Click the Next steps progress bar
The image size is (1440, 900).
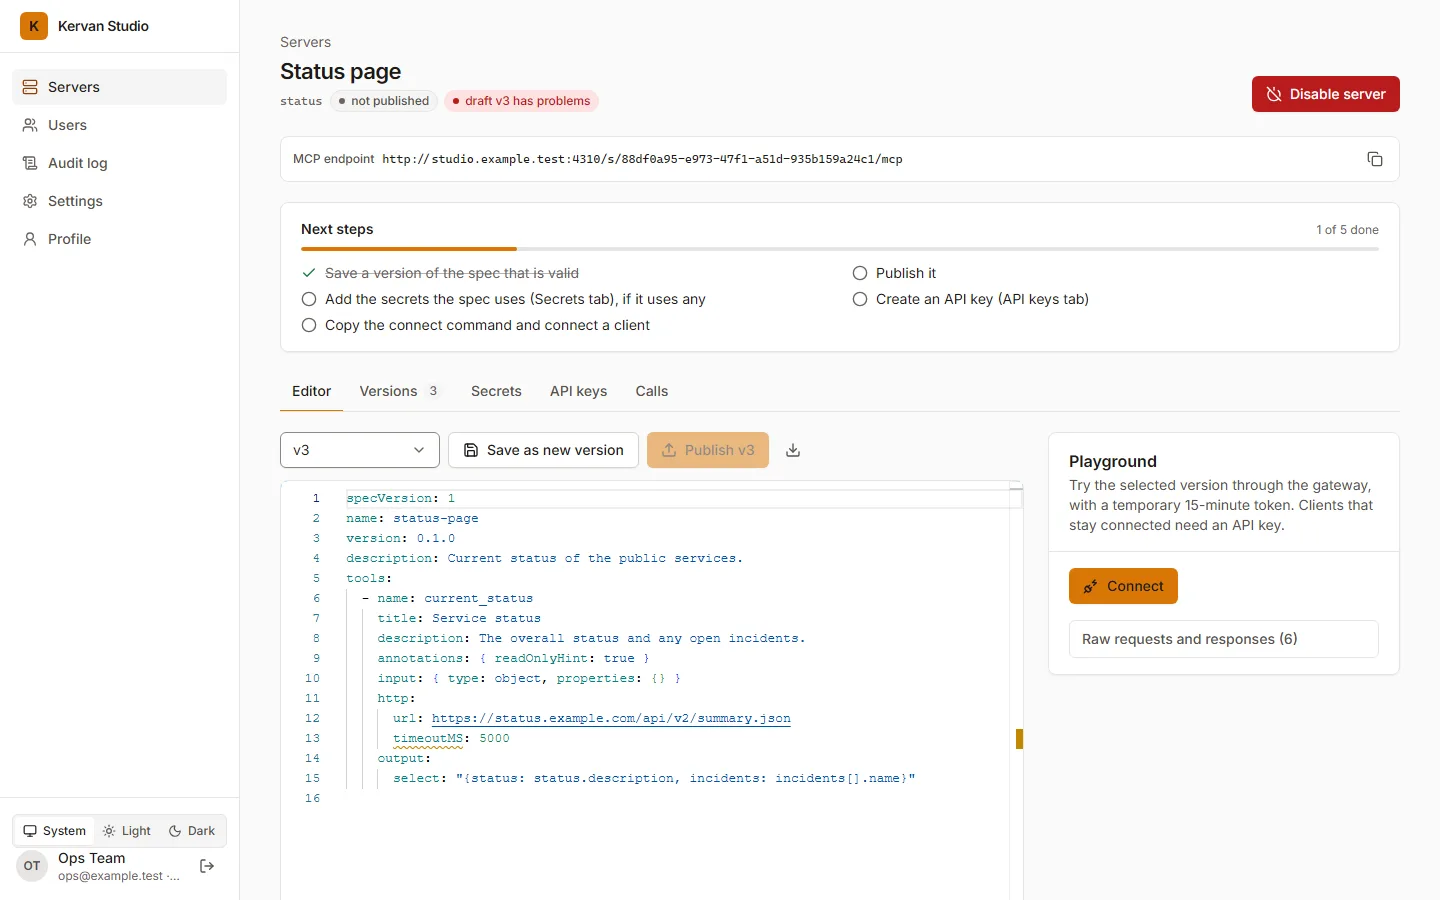[x=840, y=248]
